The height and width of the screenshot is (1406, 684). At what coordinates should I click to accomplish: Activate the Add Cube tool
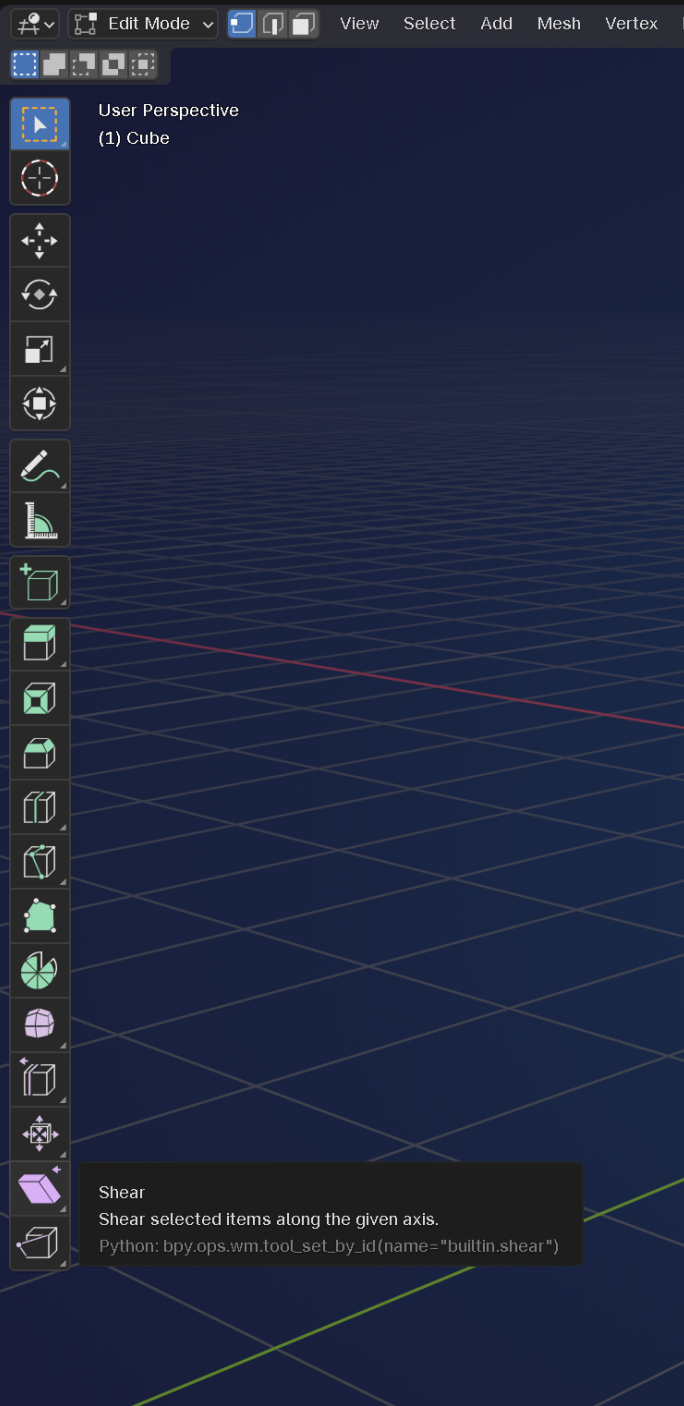tap(39, 582)
